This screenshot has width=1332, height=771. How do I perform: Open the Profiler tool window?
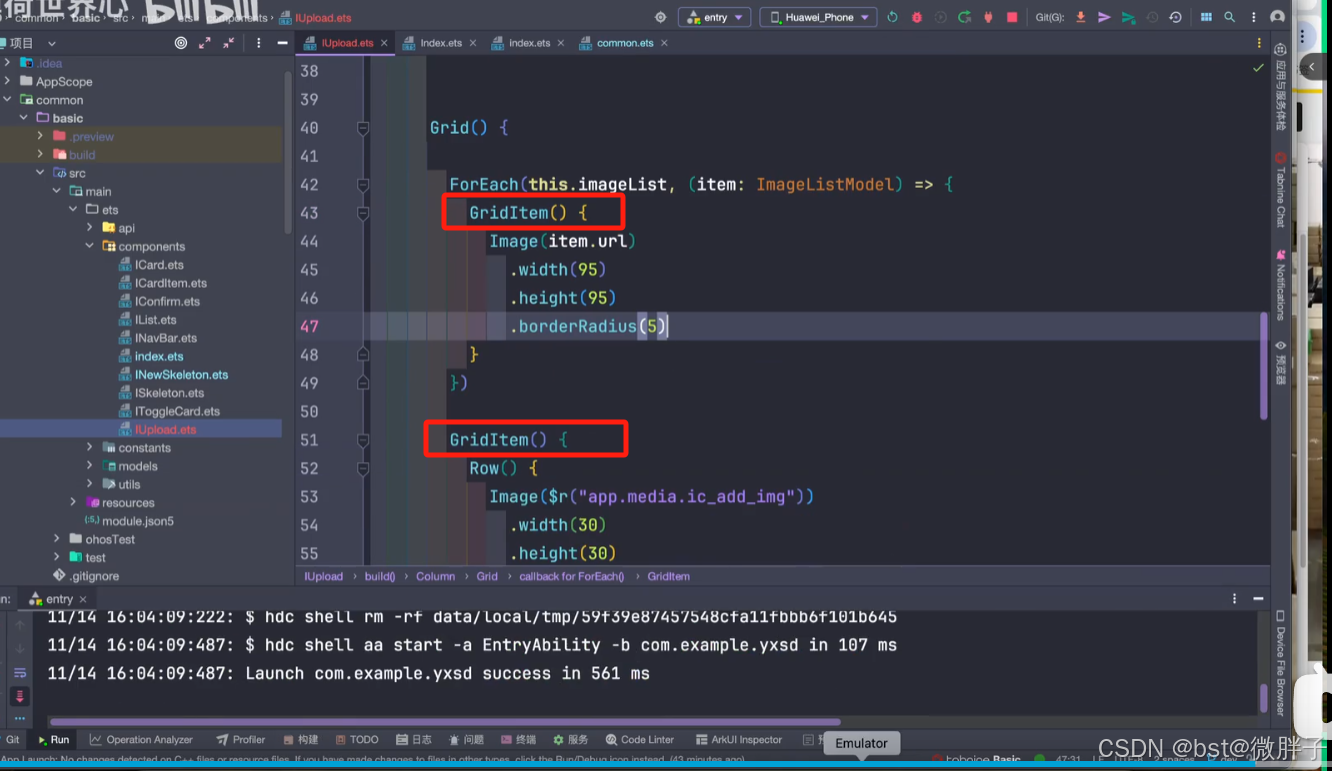pos(241,740)
